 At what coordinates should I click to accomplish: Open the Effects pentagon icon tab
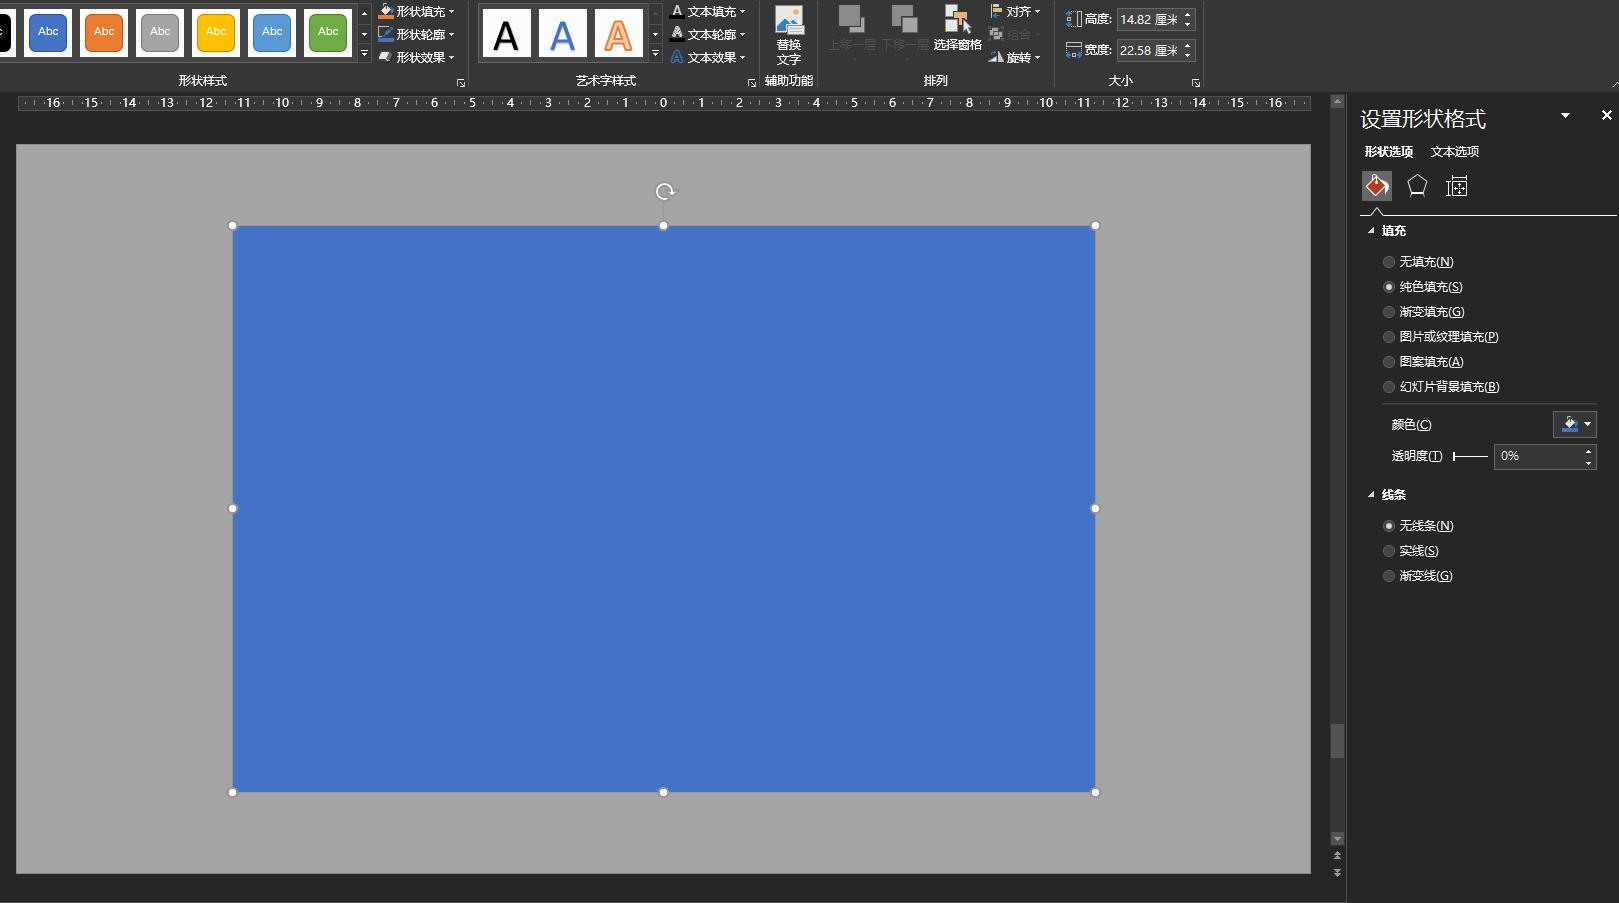(1417, 186)
